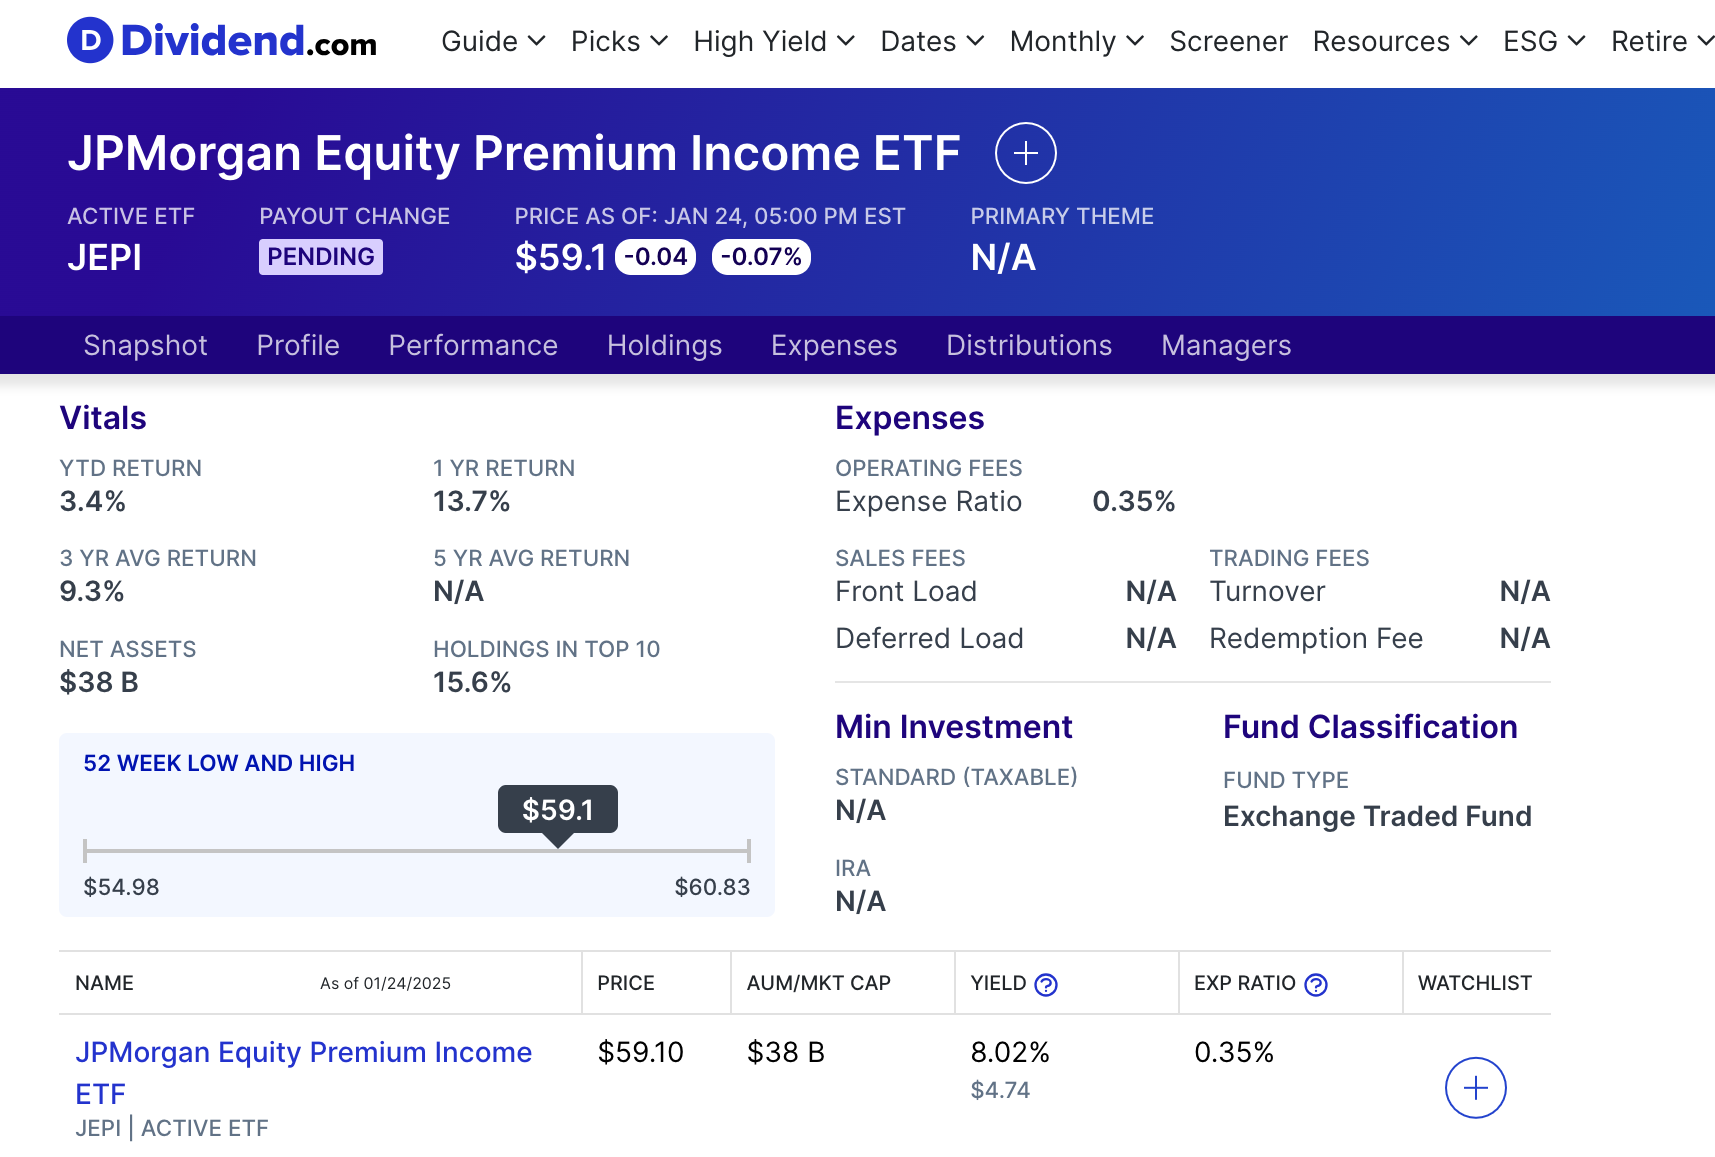Click the Fund Classification heading
The width and height of the screenshot is (1715, 1157).
[1370, 727]
